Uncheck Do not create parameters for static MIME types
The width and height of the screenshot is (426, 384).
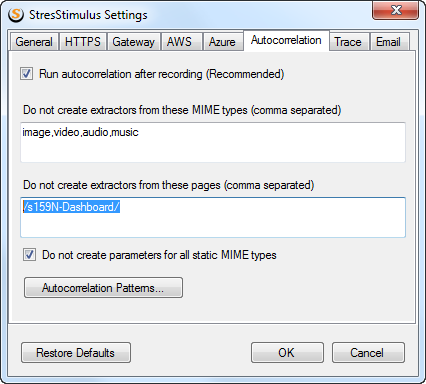coord(29,255)
